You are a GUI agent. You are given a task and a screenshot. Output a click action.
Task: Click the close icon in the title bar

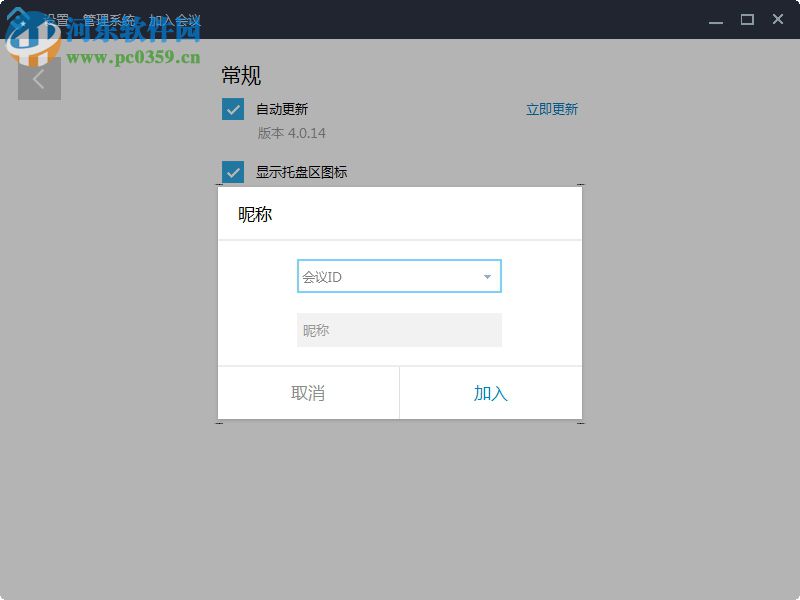[778, 19]
